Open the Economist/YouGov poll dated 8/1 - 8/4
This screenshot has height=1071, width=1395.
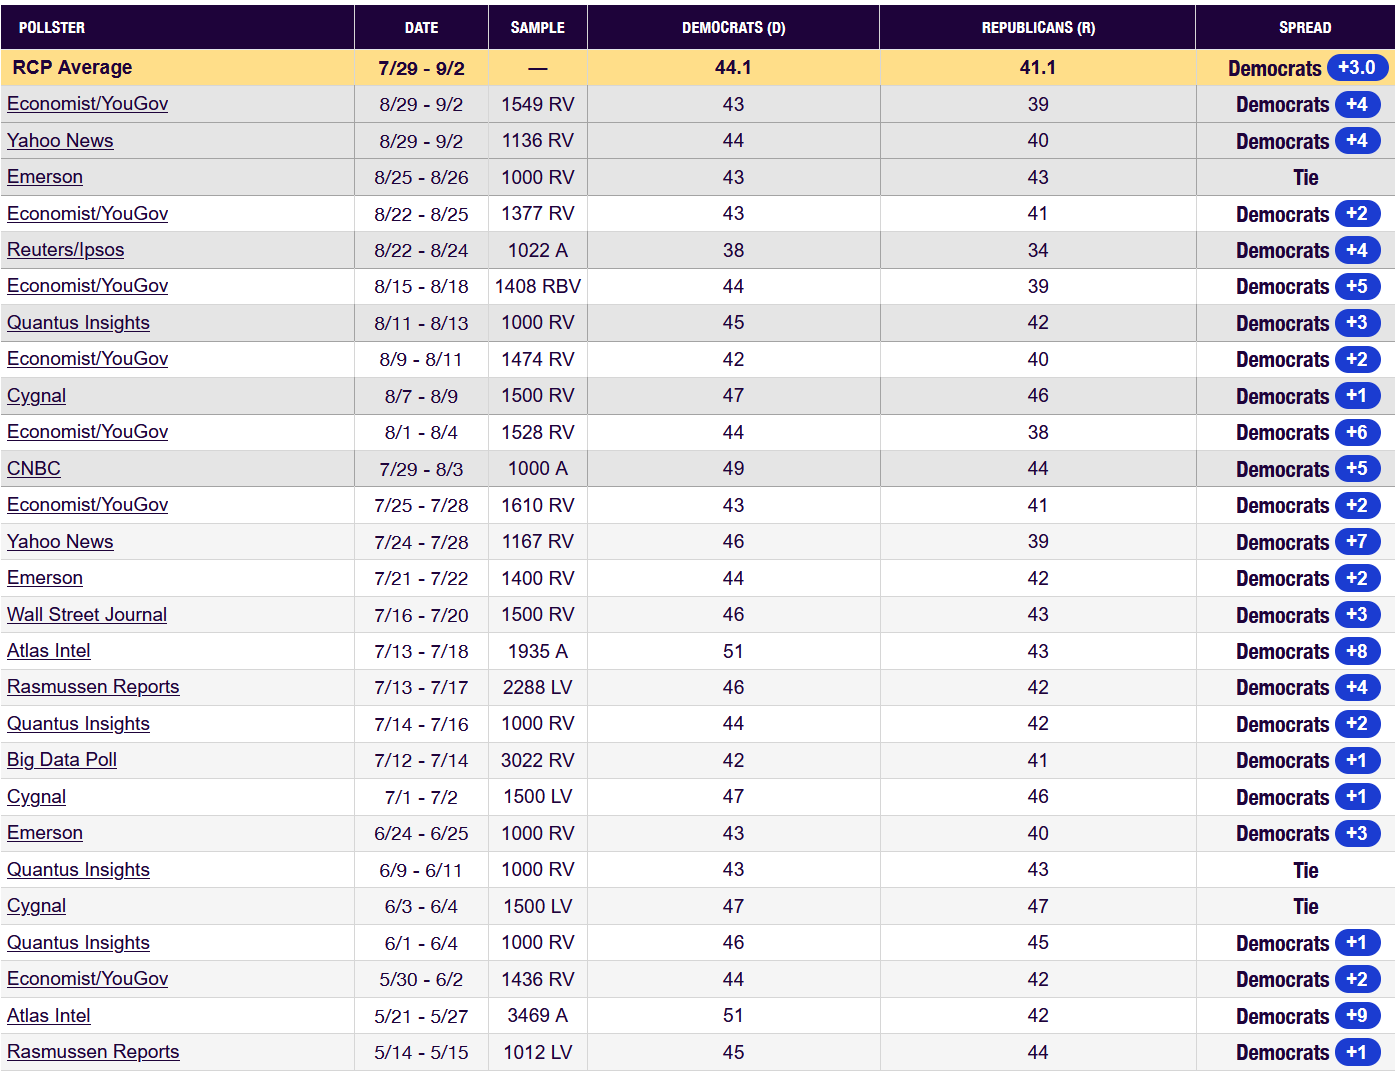pos(87,432)
